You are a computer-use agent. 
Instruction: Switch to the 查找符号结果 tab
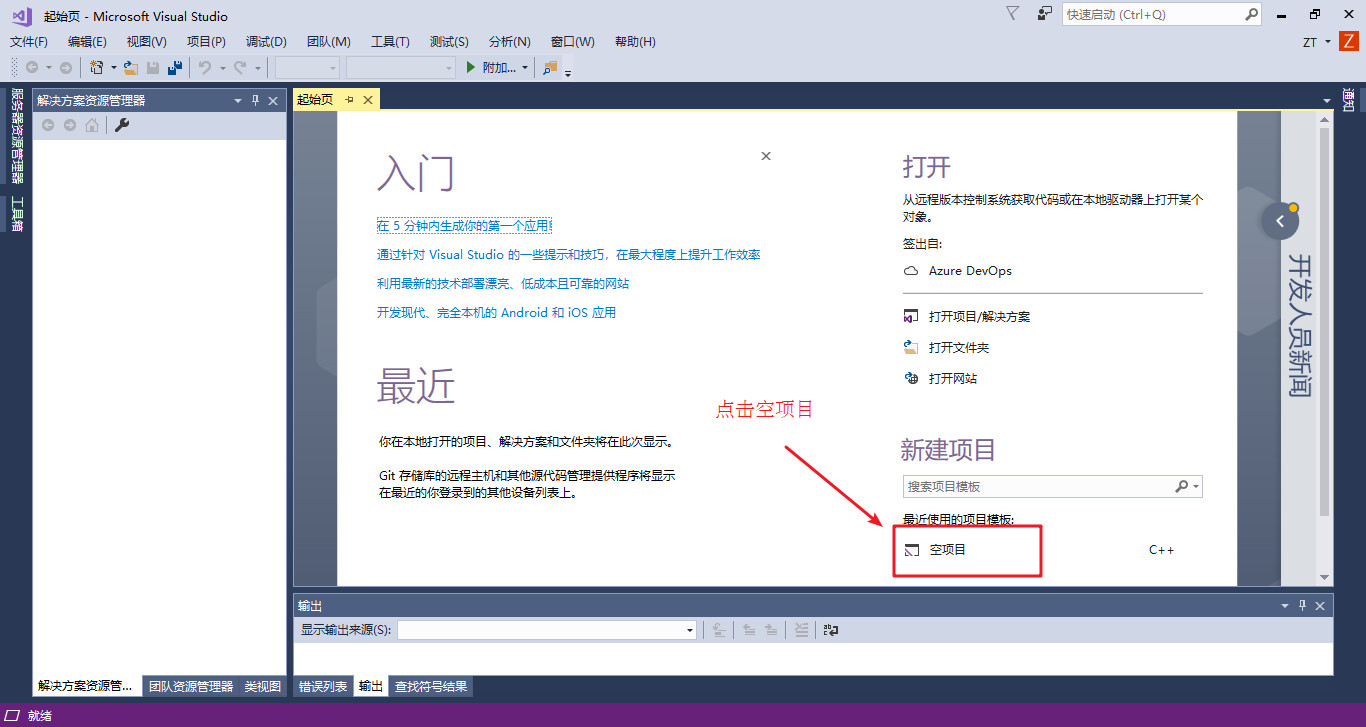(430, 686)
